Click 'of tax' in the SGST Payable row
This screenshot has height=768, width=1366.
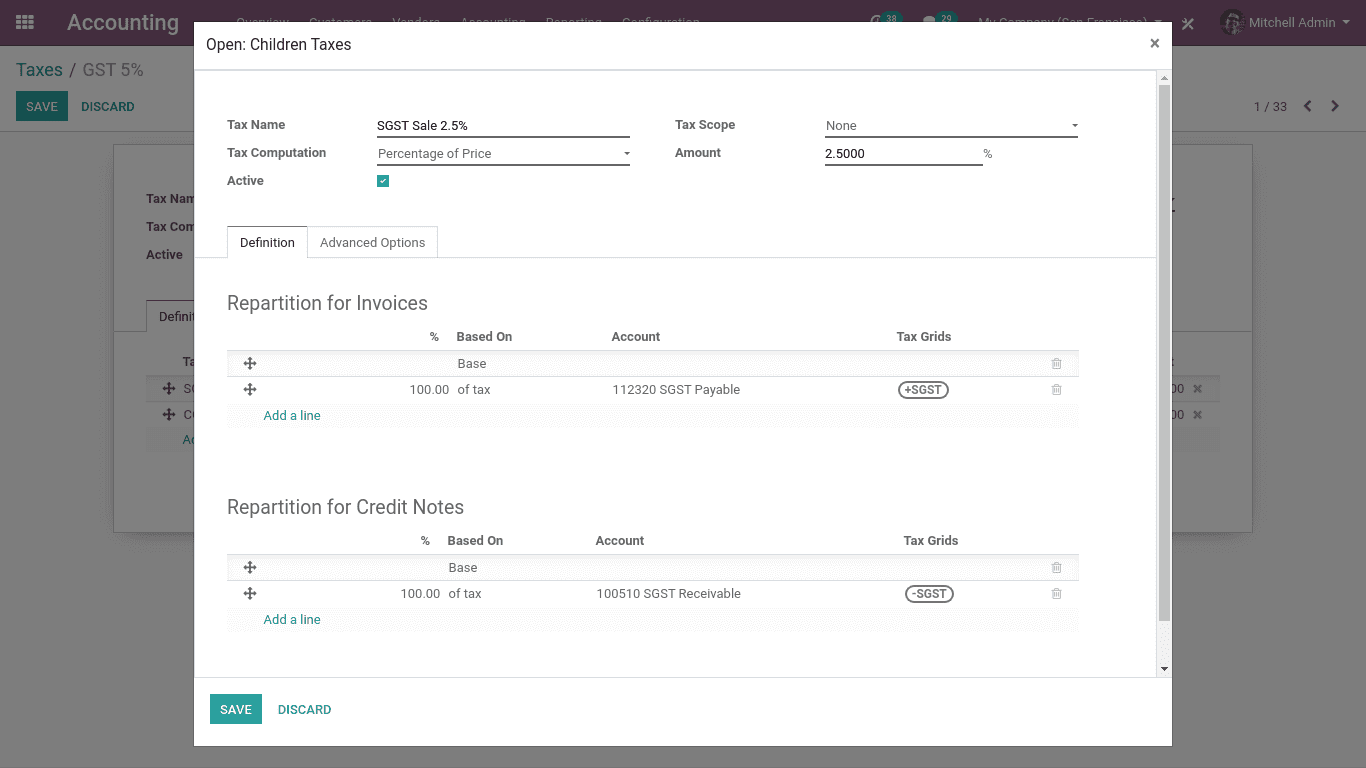[x=474, y=390]
